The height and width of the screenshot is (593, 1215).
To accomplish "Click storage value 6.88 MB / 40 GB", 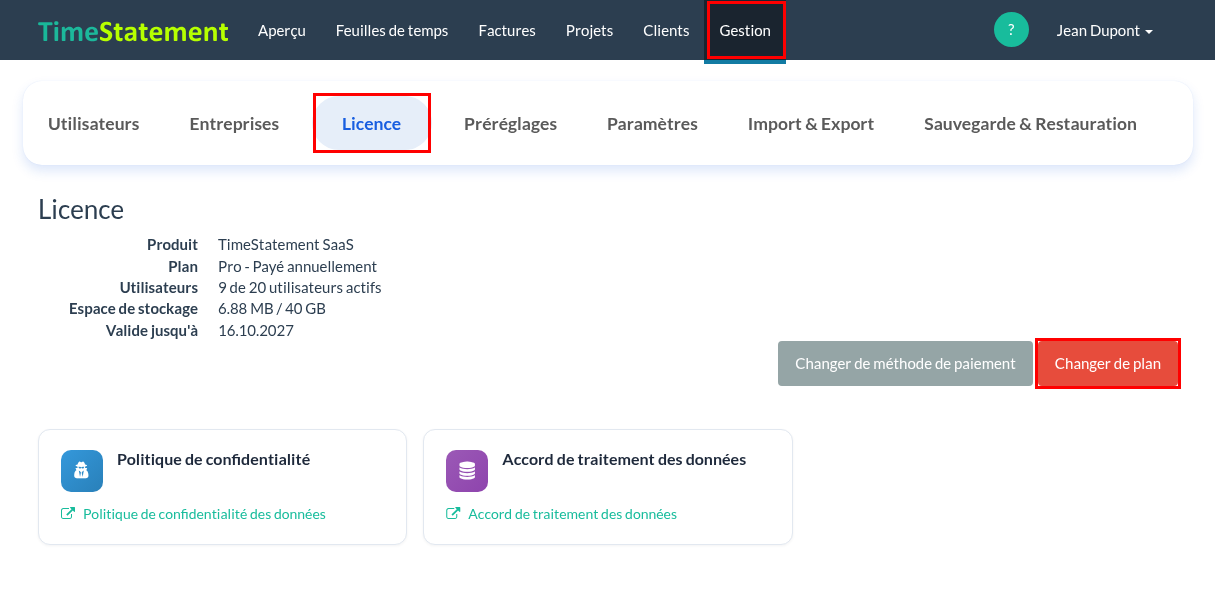I will click(272, 309).
